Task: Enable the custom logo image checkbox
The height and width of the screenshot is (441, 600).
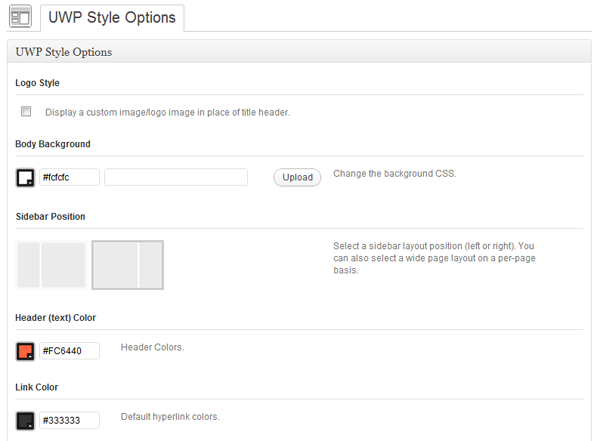Action: pos(26,111)
